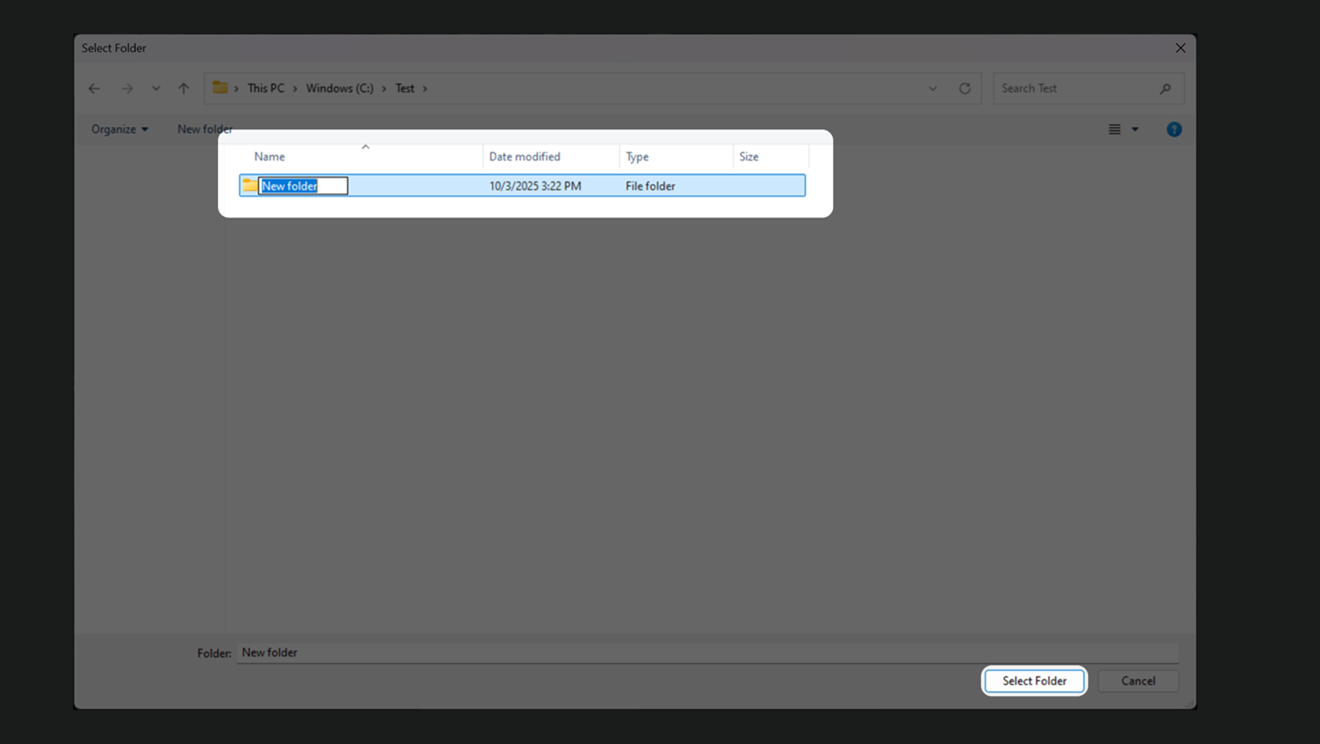Sort by the Name column header

click(x=270, y=157)
